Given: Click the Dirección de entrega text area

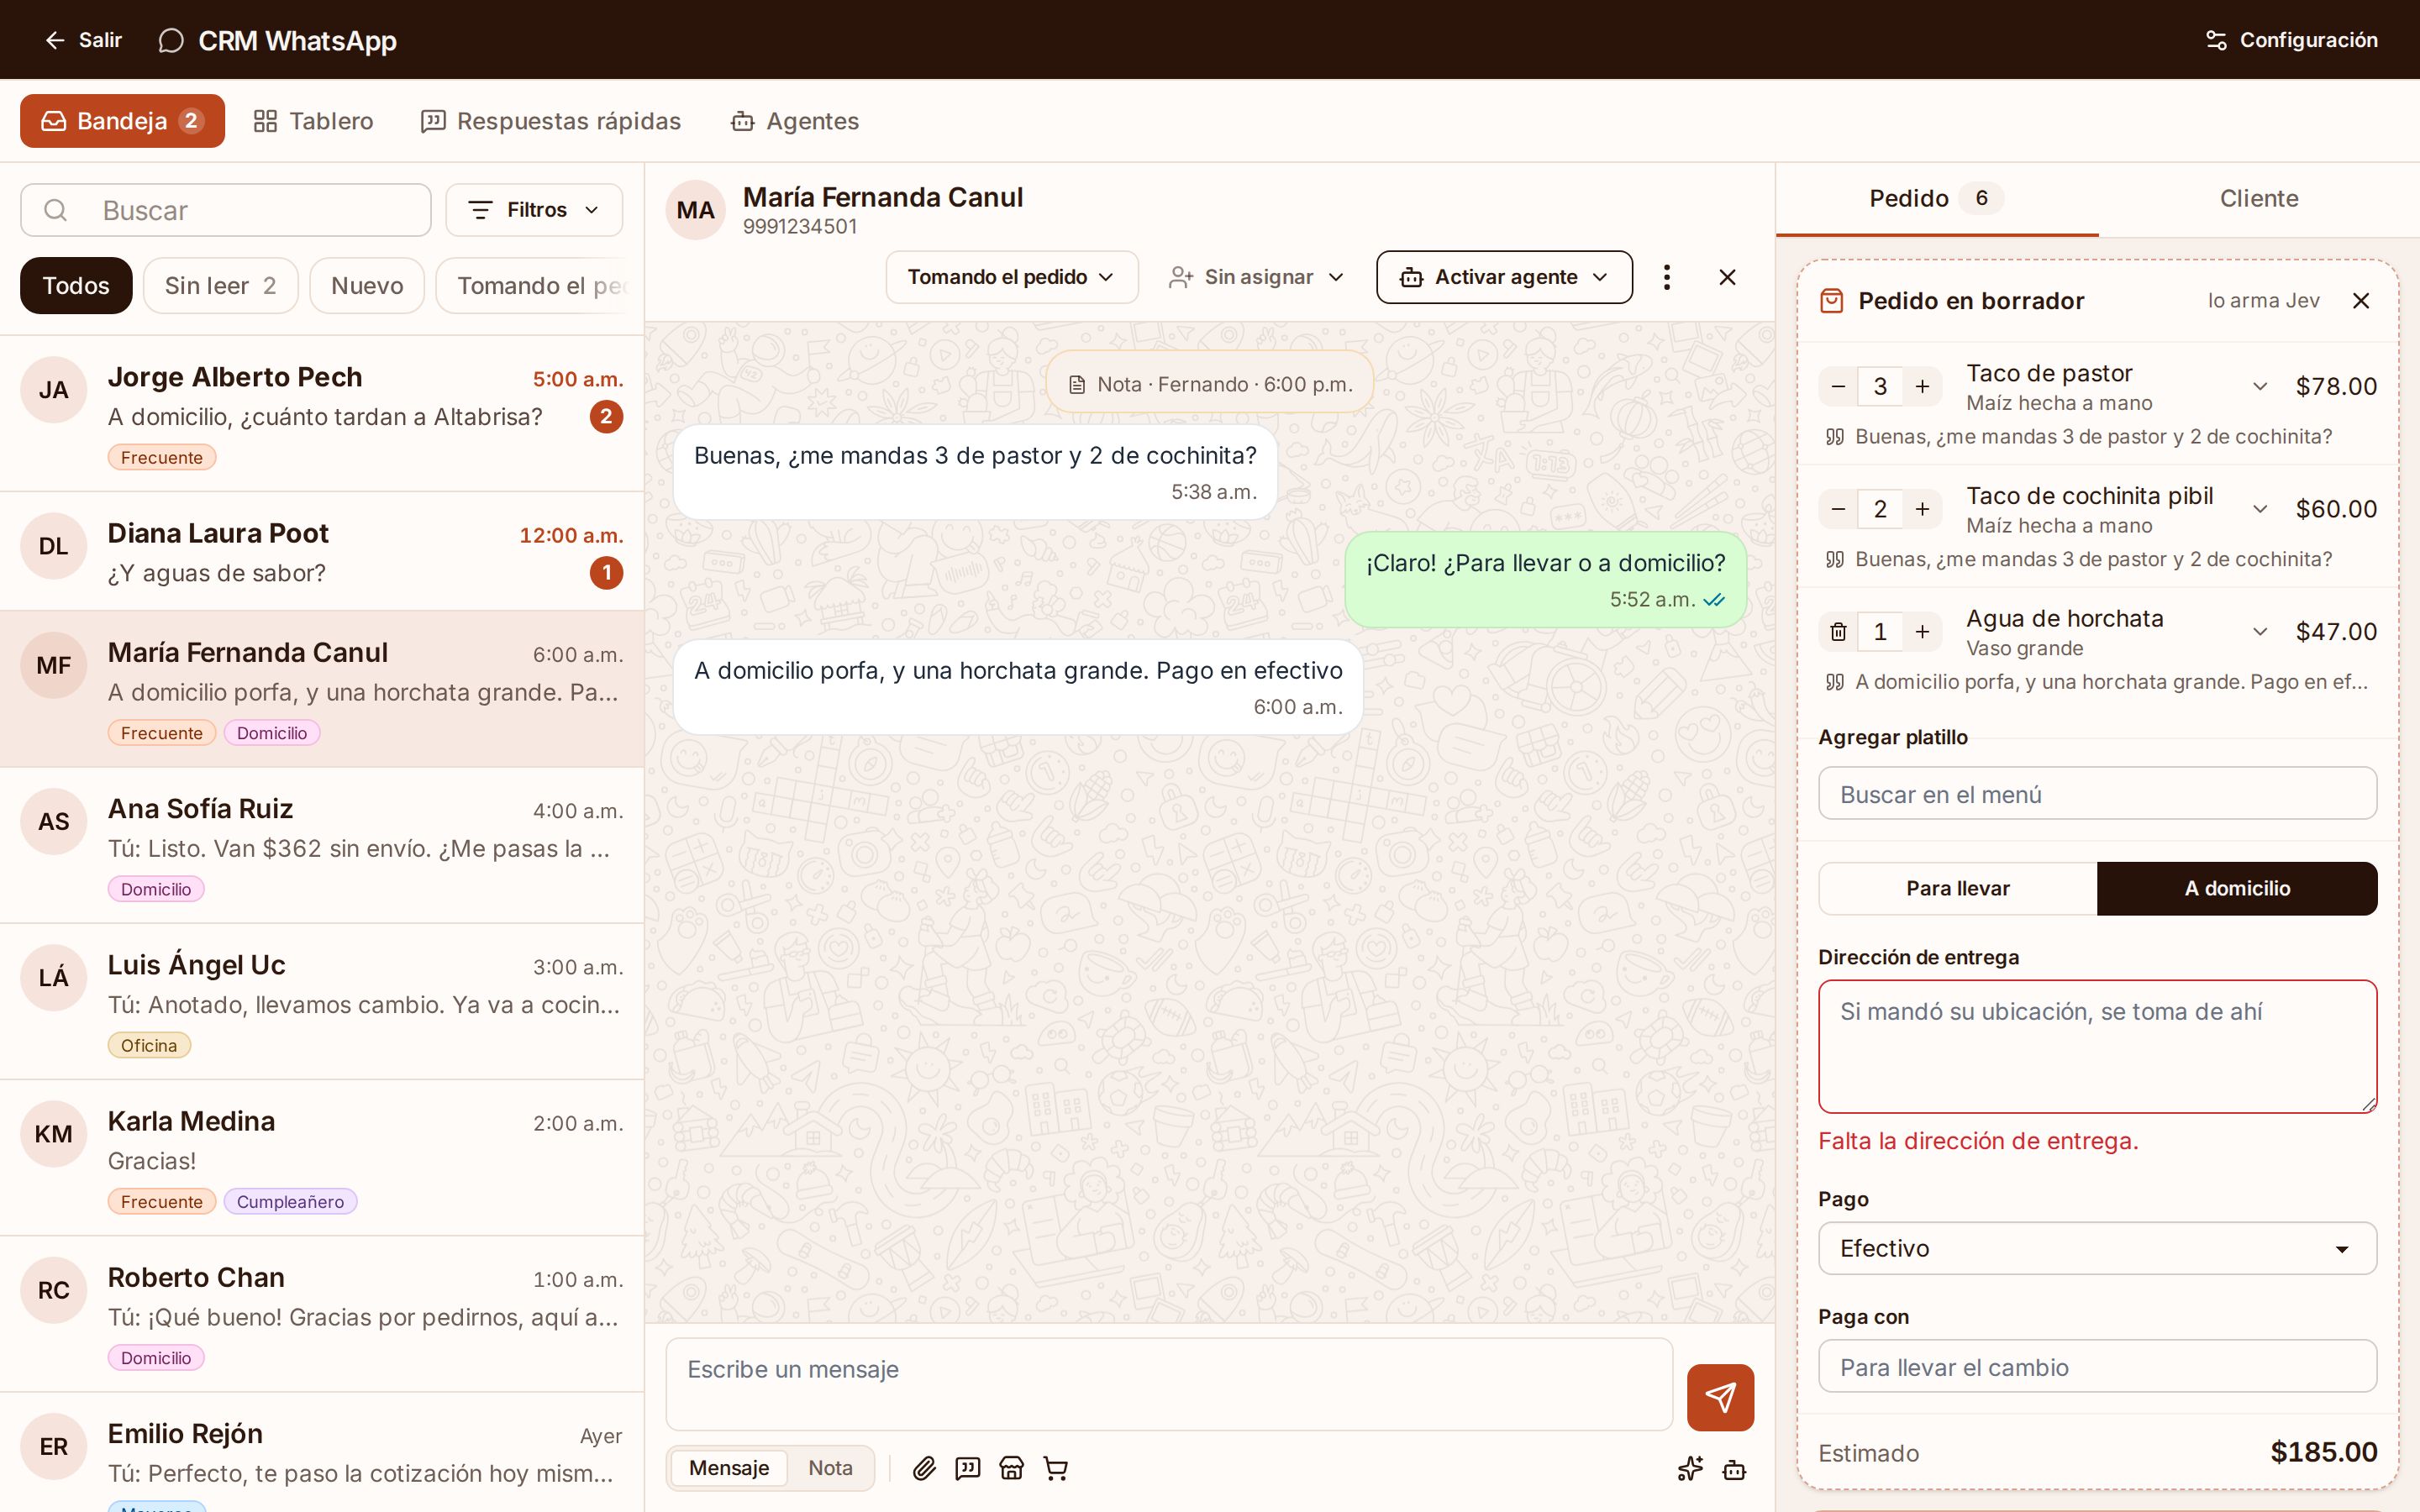Looking at the screenshot, I should click(x=2097, y=1046).
